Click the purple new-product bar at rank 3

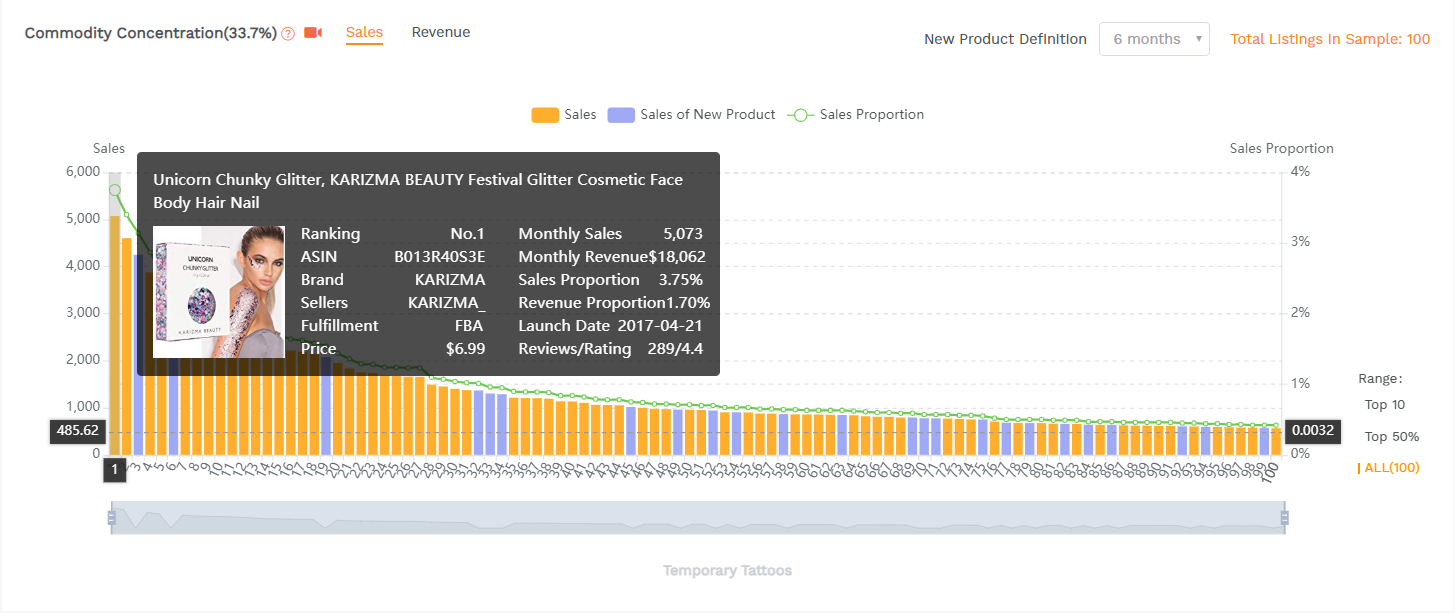[x=138, y=400]
